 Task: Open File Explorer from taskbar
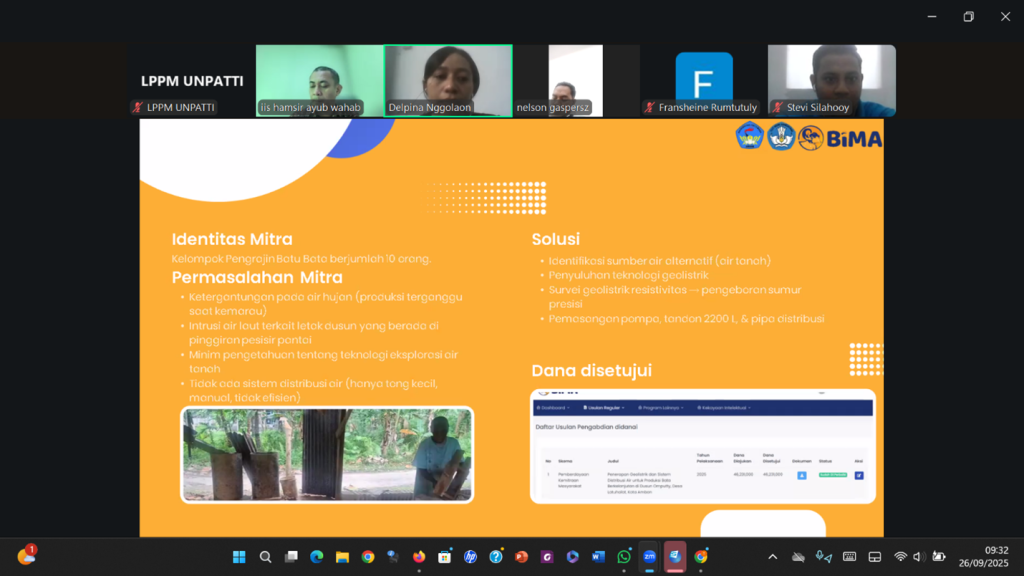coord(342,557)
